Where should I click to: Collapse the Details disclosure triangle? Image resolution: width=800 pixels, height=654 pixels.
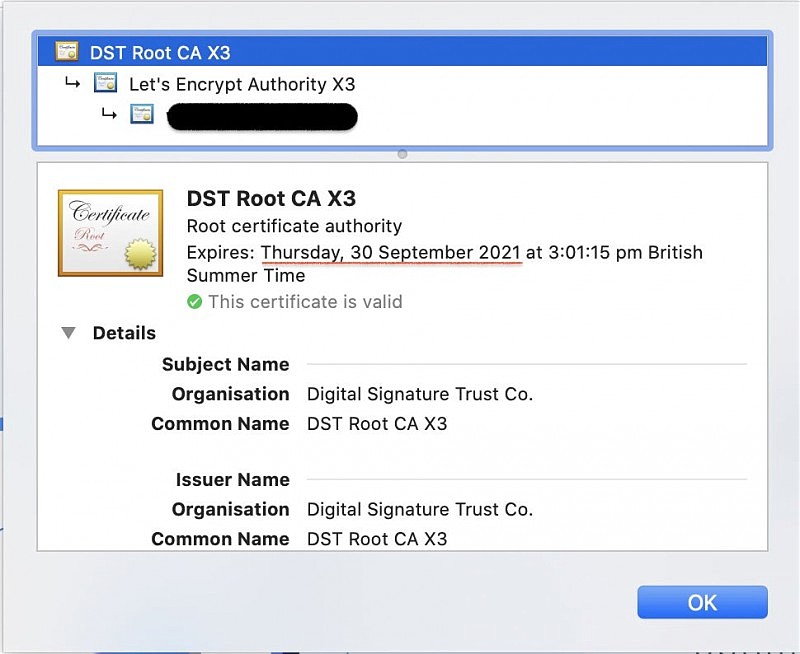[68, 333]
